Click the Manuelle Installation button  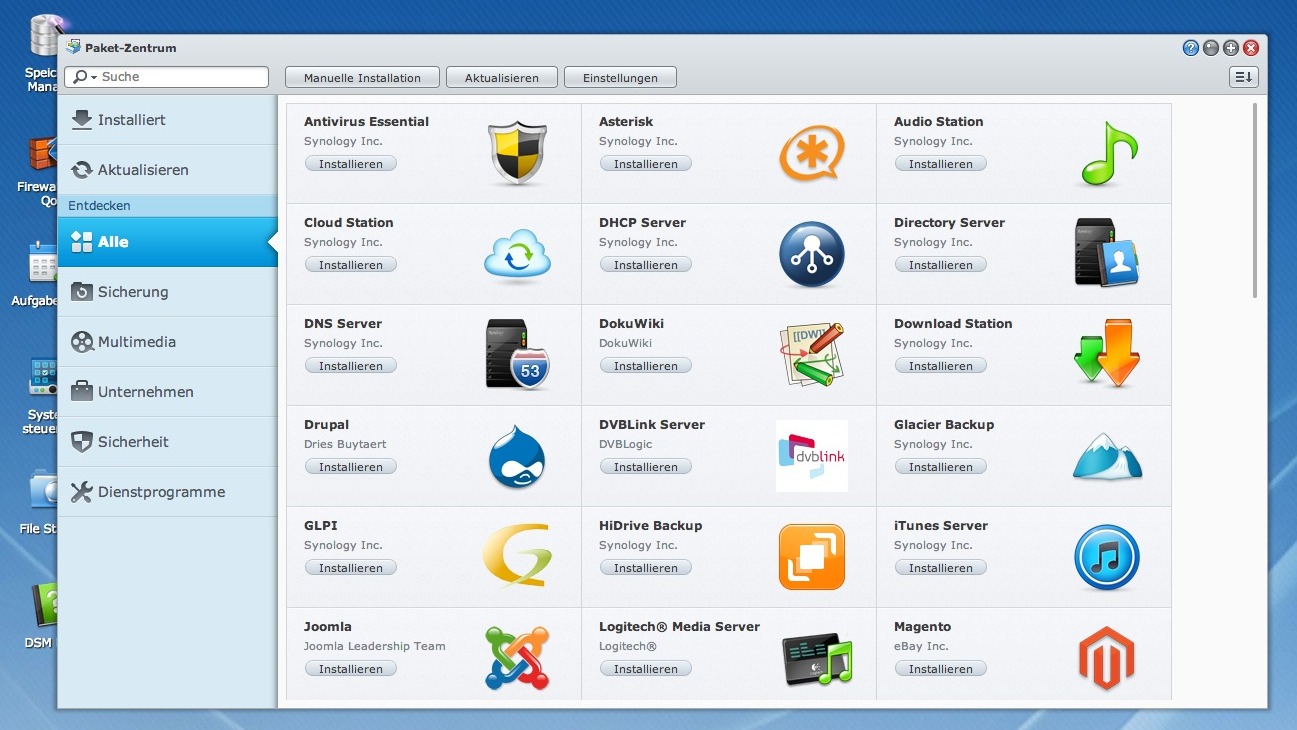pos(362,77)
